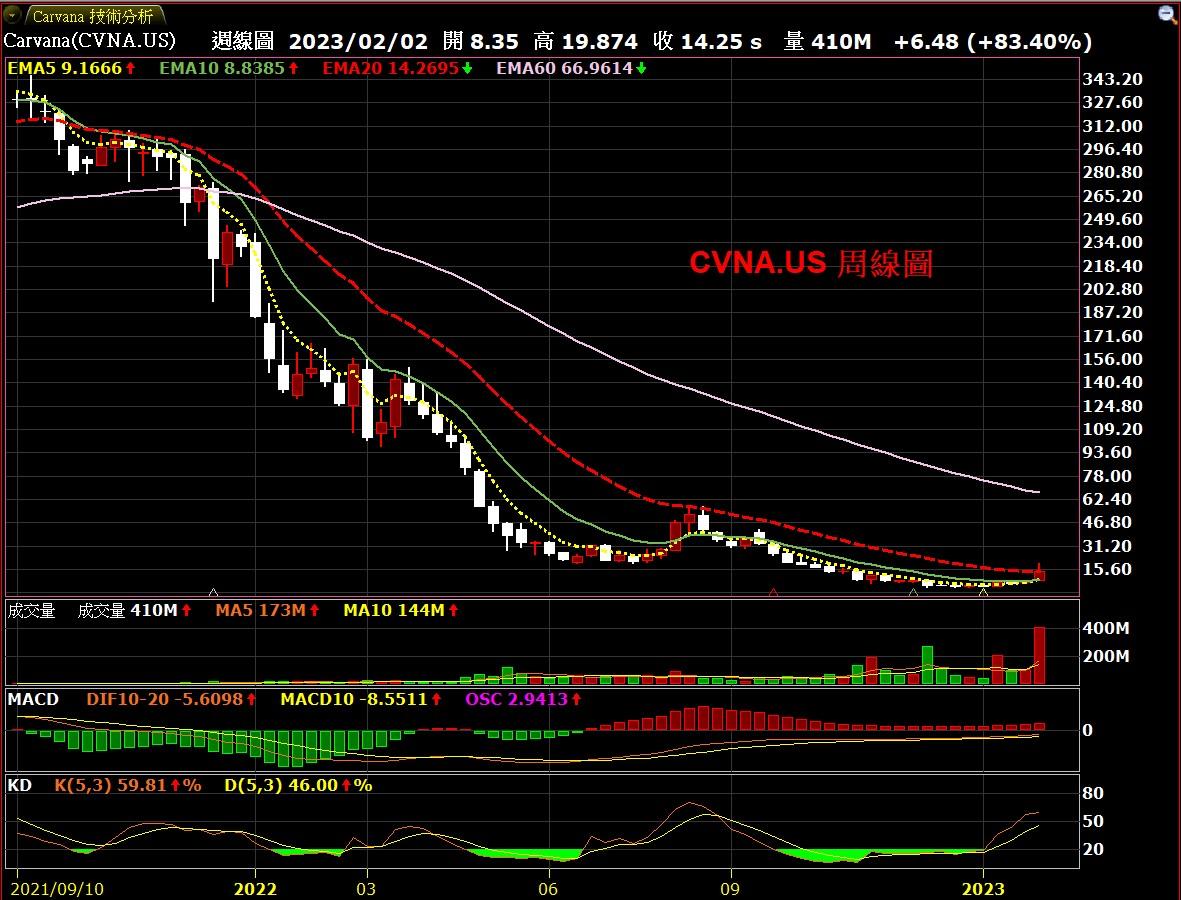Click the Carvana(CVNA.US) stock name
The image size is (1181, 900).
pos(90,40)
